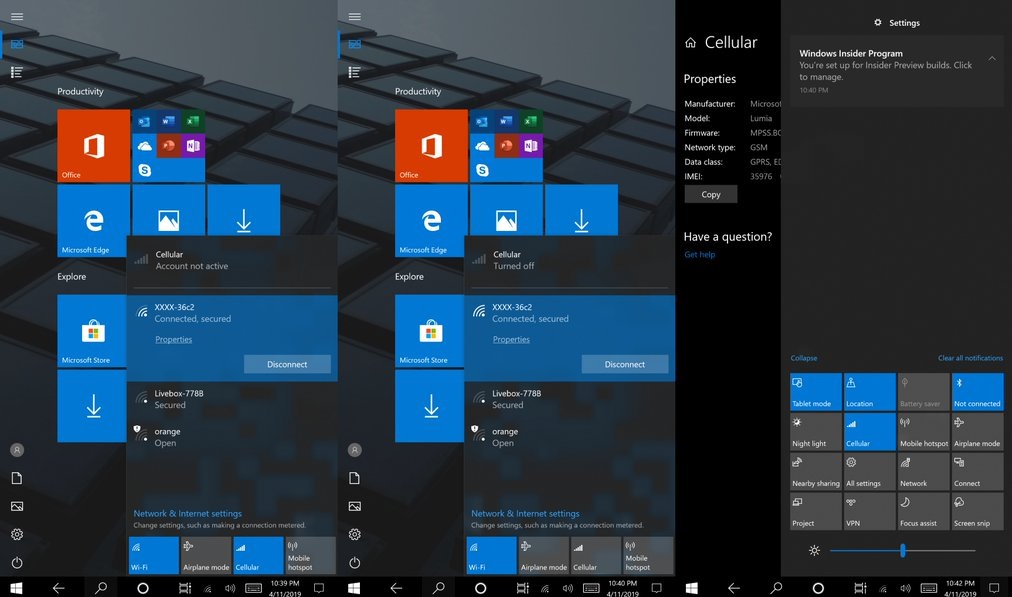Screen dimensions: 1012x597
Task: Launch the Screen snip quick action
Action: [x=977, y=511]
